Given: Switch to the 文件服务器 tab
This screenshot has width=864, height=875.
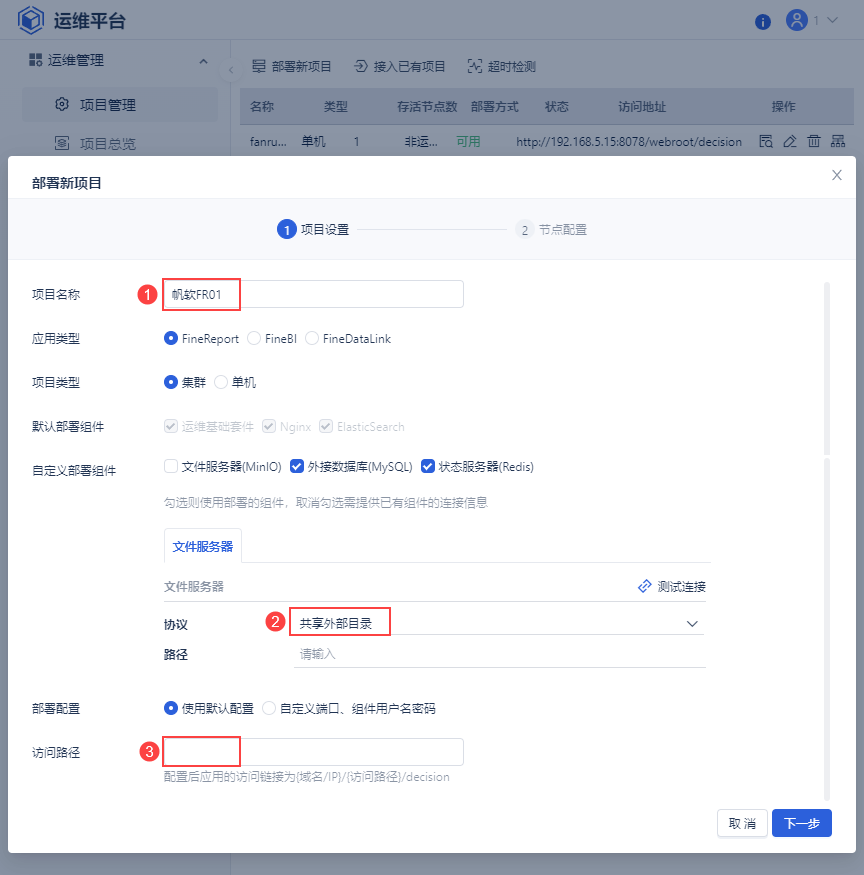Looking at the screenshot, I should pyautogui.click(x=203, y=545).
